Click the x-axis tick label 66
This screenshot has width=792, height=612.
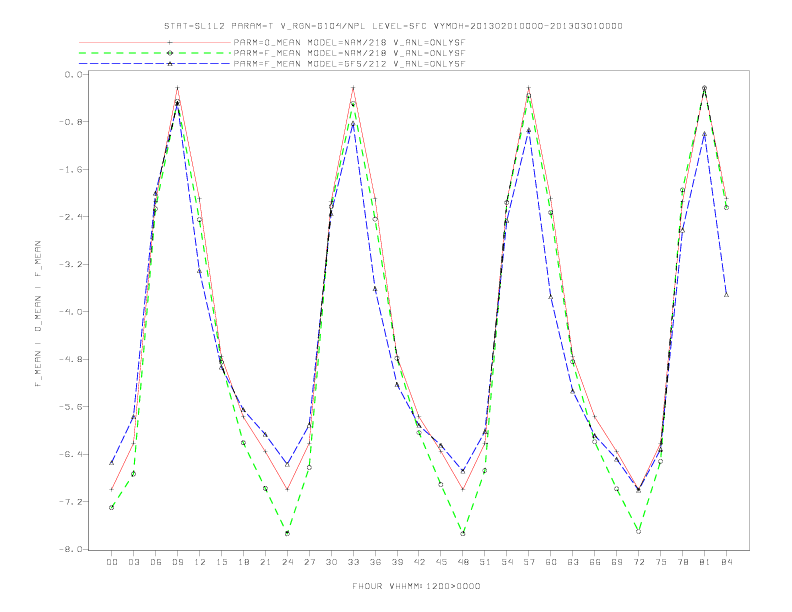coord(595,562)
